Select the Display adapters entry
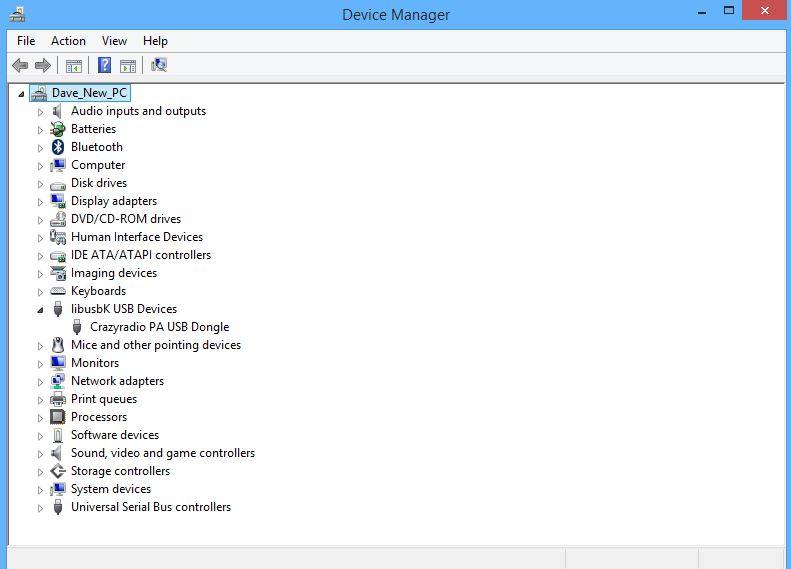791x569 pixels. click(x=113, y=201)
